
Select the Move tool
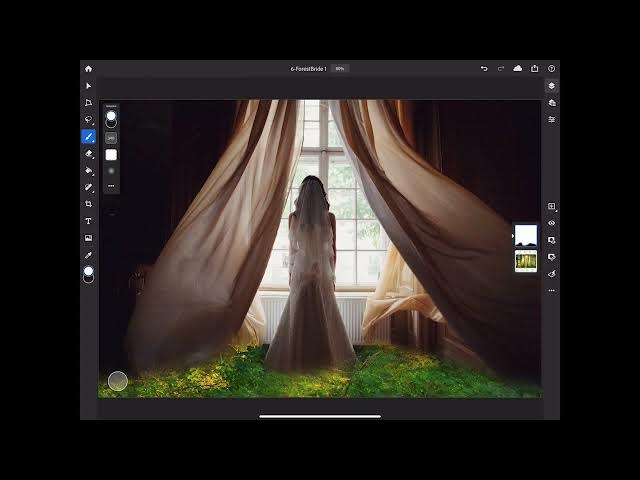[88, 86]
